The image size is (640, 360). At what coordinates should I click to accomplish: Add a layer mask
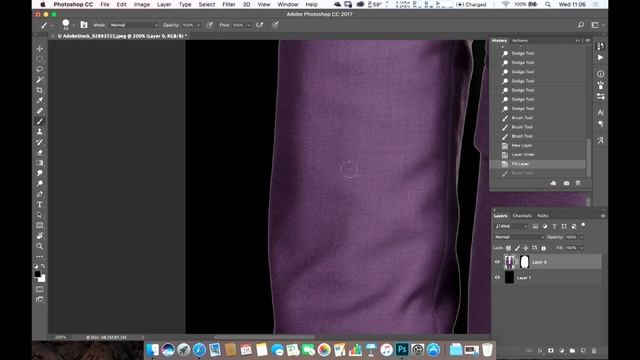[x=551, y=351]
